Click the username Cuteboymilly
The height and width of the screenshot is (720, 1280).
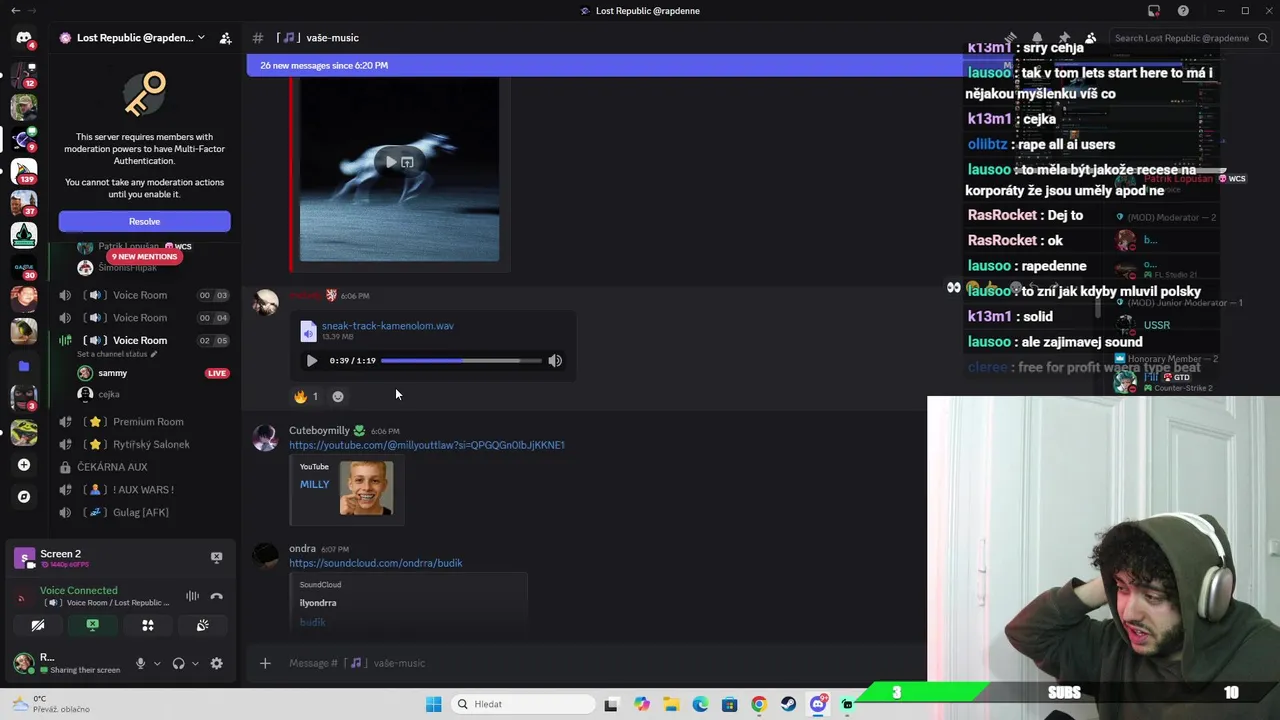coord(319,431)
